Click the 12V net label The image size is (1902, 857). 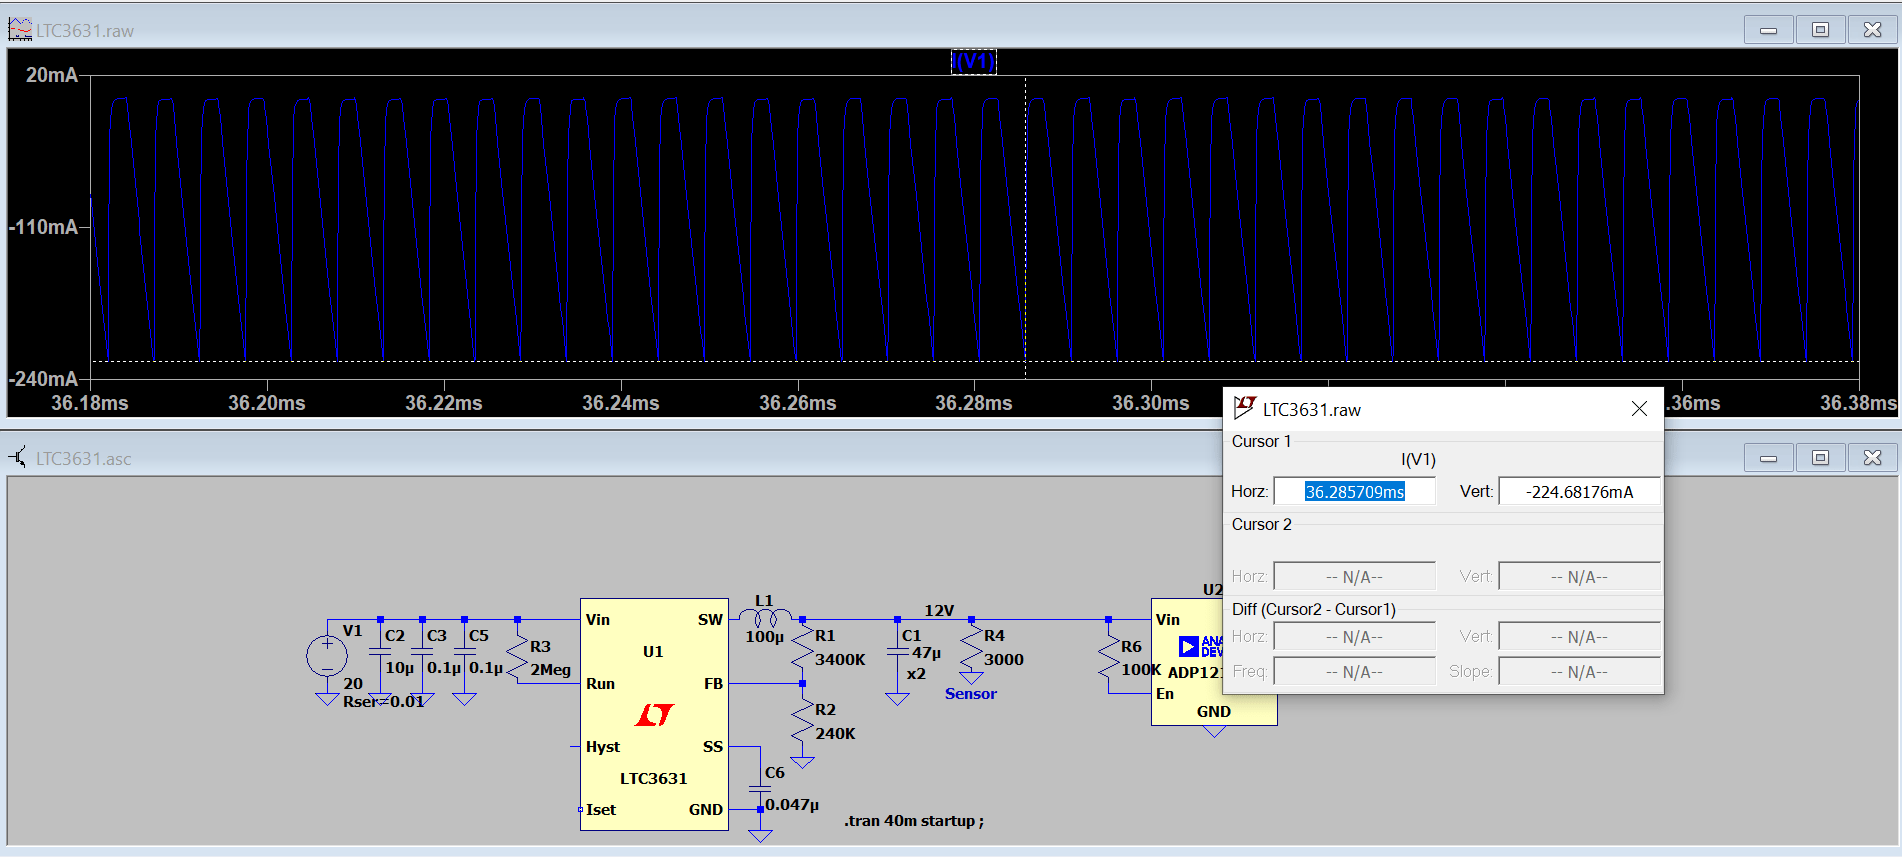(939, 610)
